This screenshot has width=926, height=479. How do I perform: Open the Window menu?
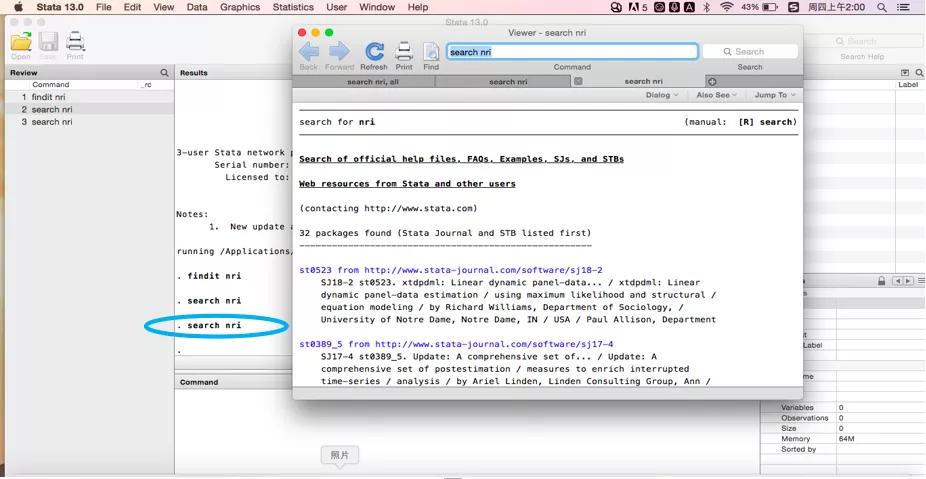click(x=377, y=7)
